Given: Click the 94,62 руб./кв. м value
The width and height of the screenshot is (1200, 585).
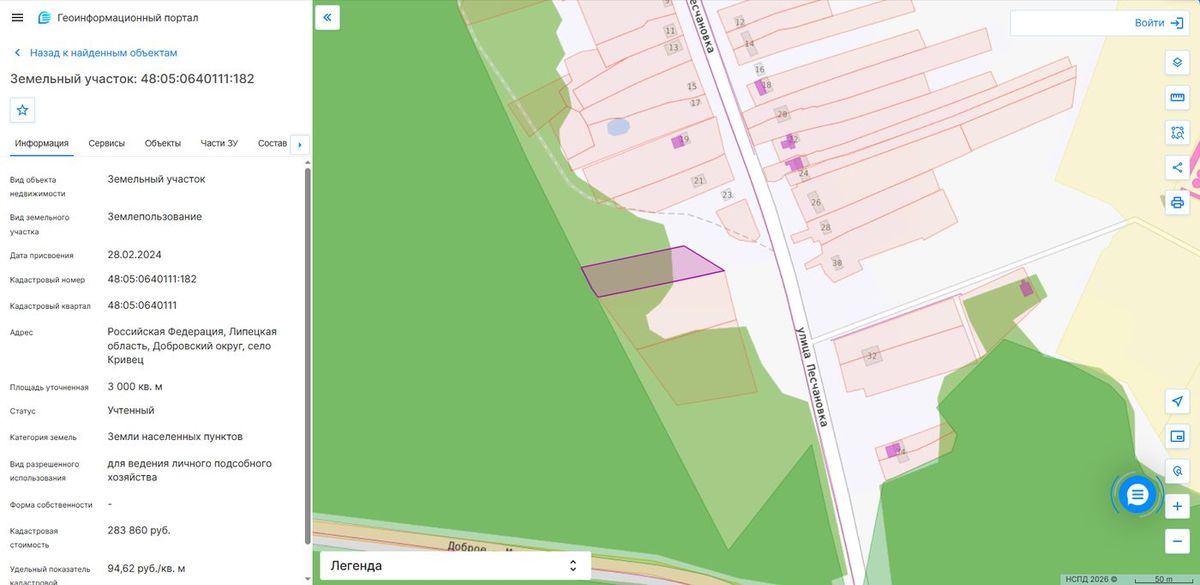Looking at the screenshot, I should click(x=146, y=568).
